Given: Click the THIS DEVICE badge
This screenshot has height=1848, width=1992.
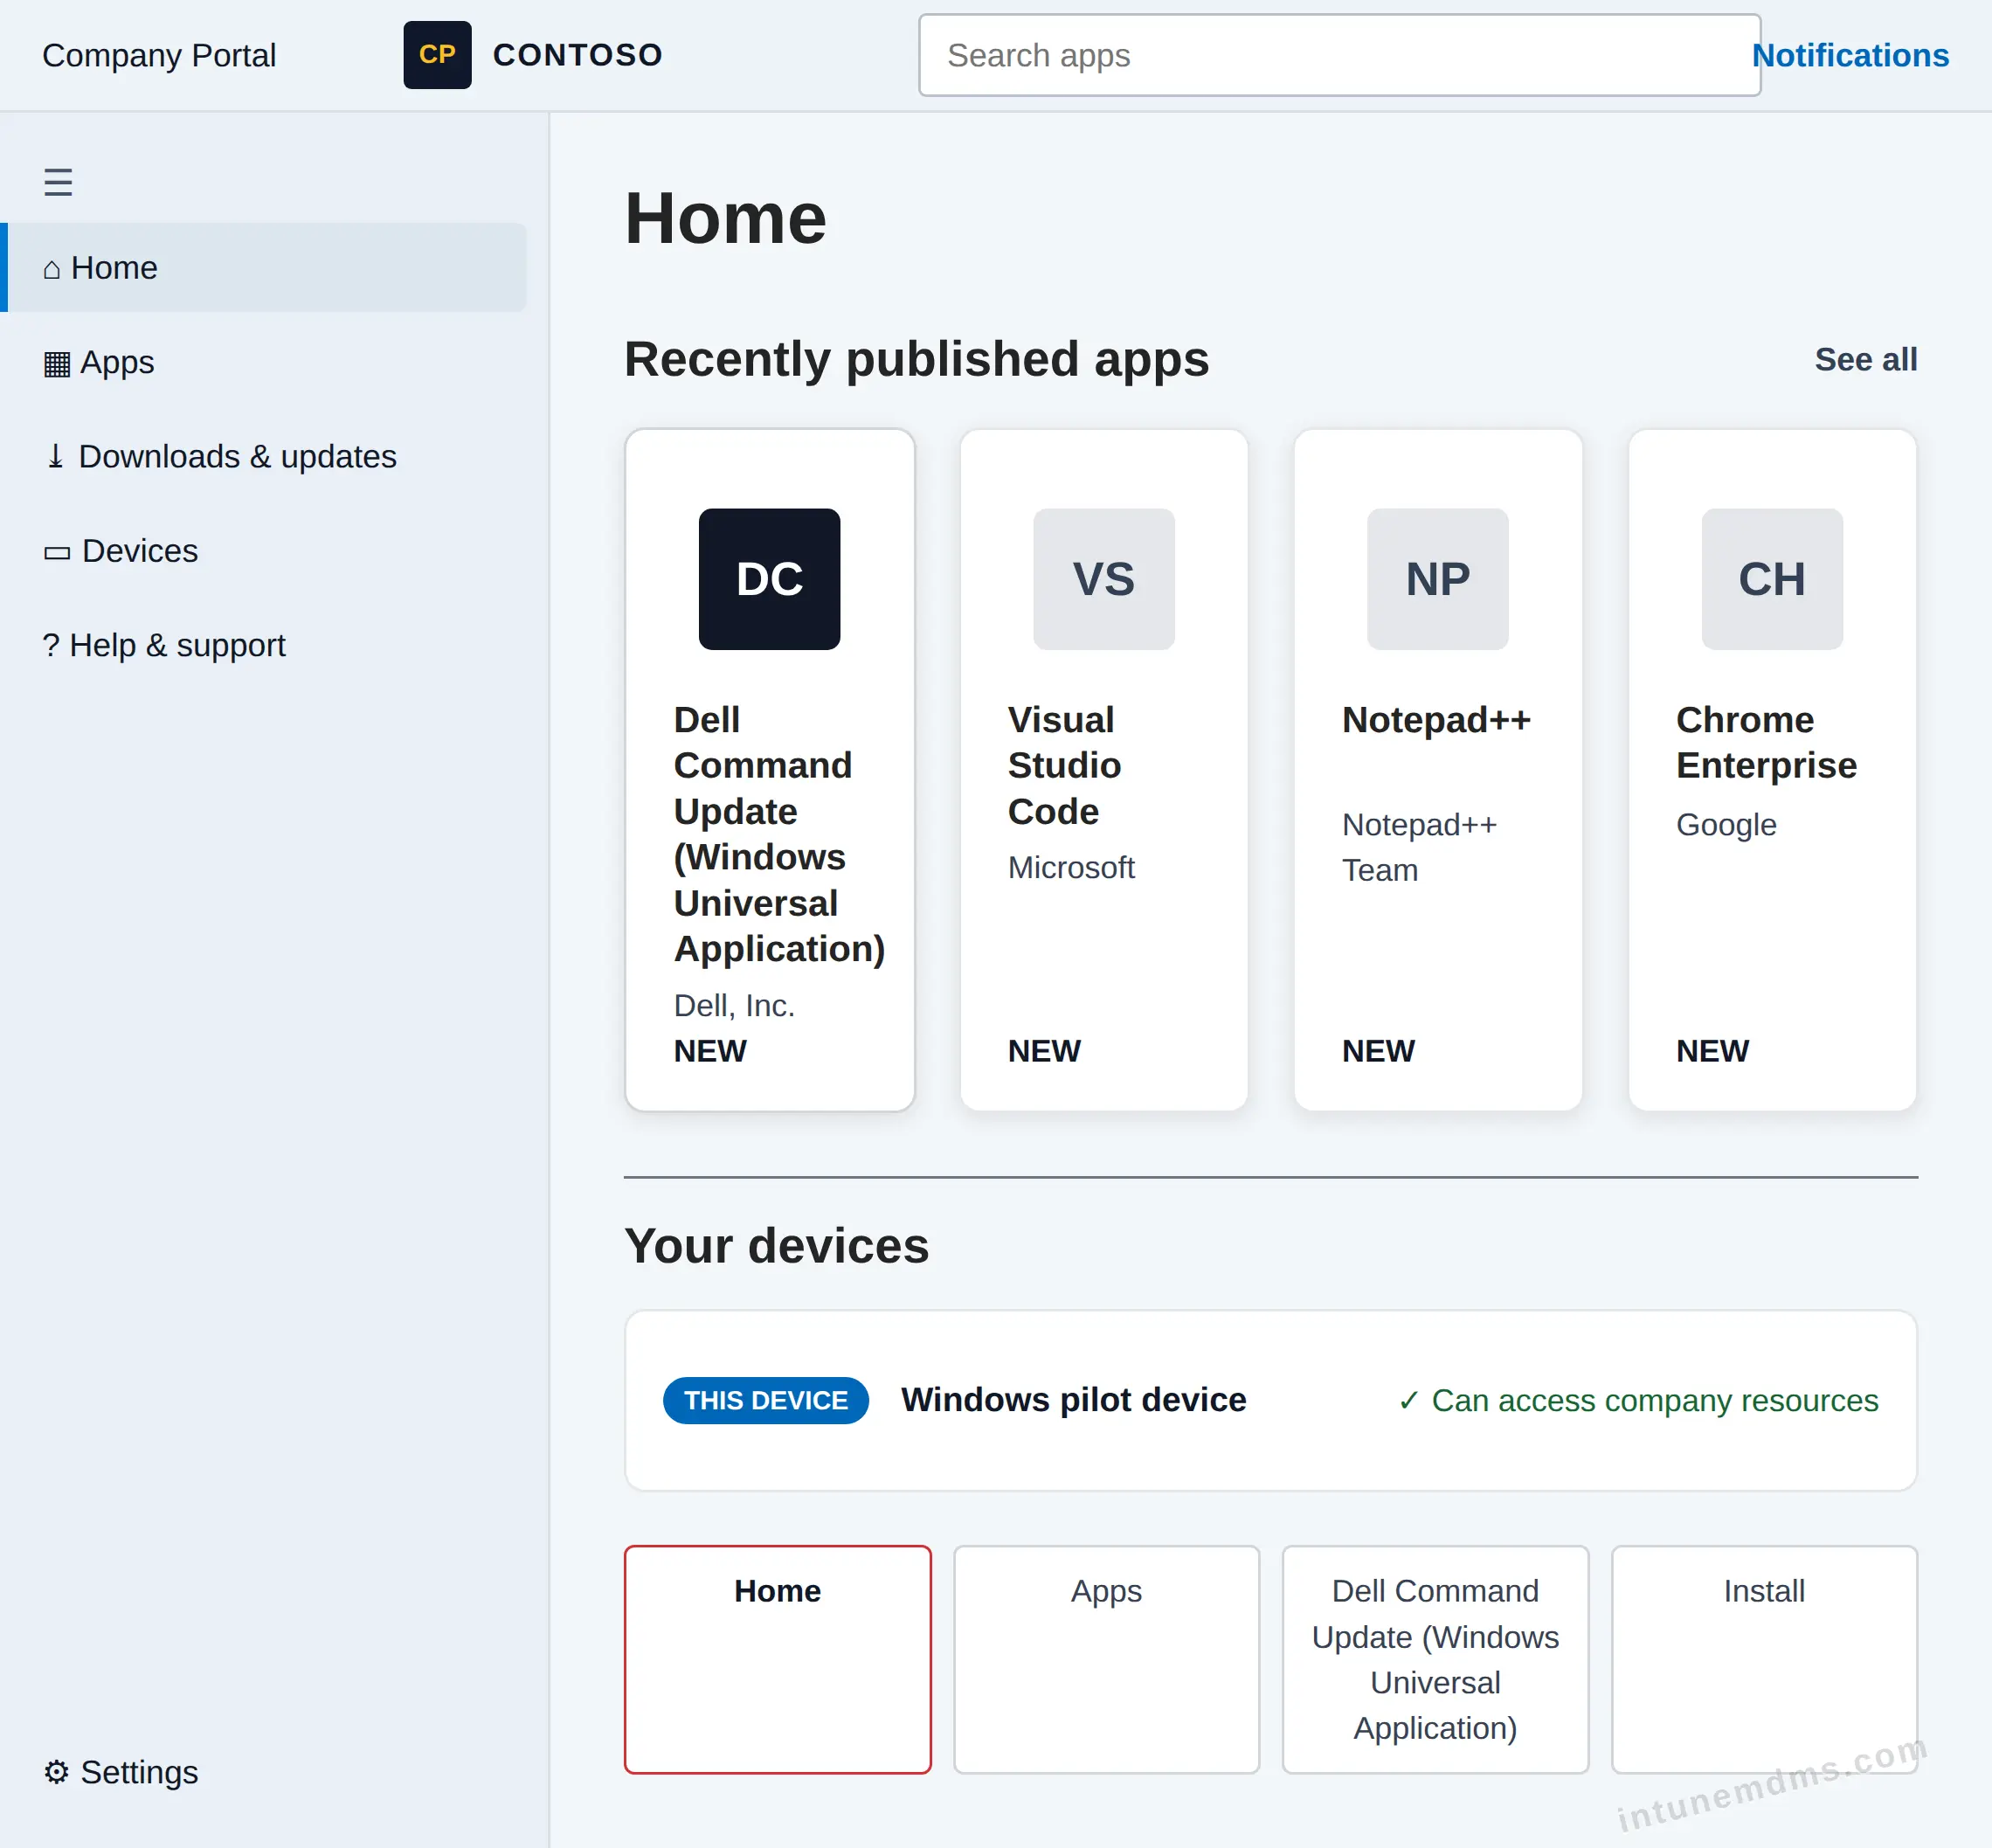Looking at the screenshot, I should click(765, 1400).
